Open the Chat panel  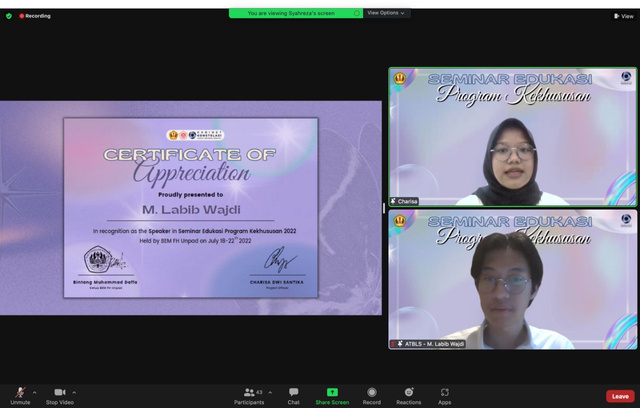tap(294, 393)
